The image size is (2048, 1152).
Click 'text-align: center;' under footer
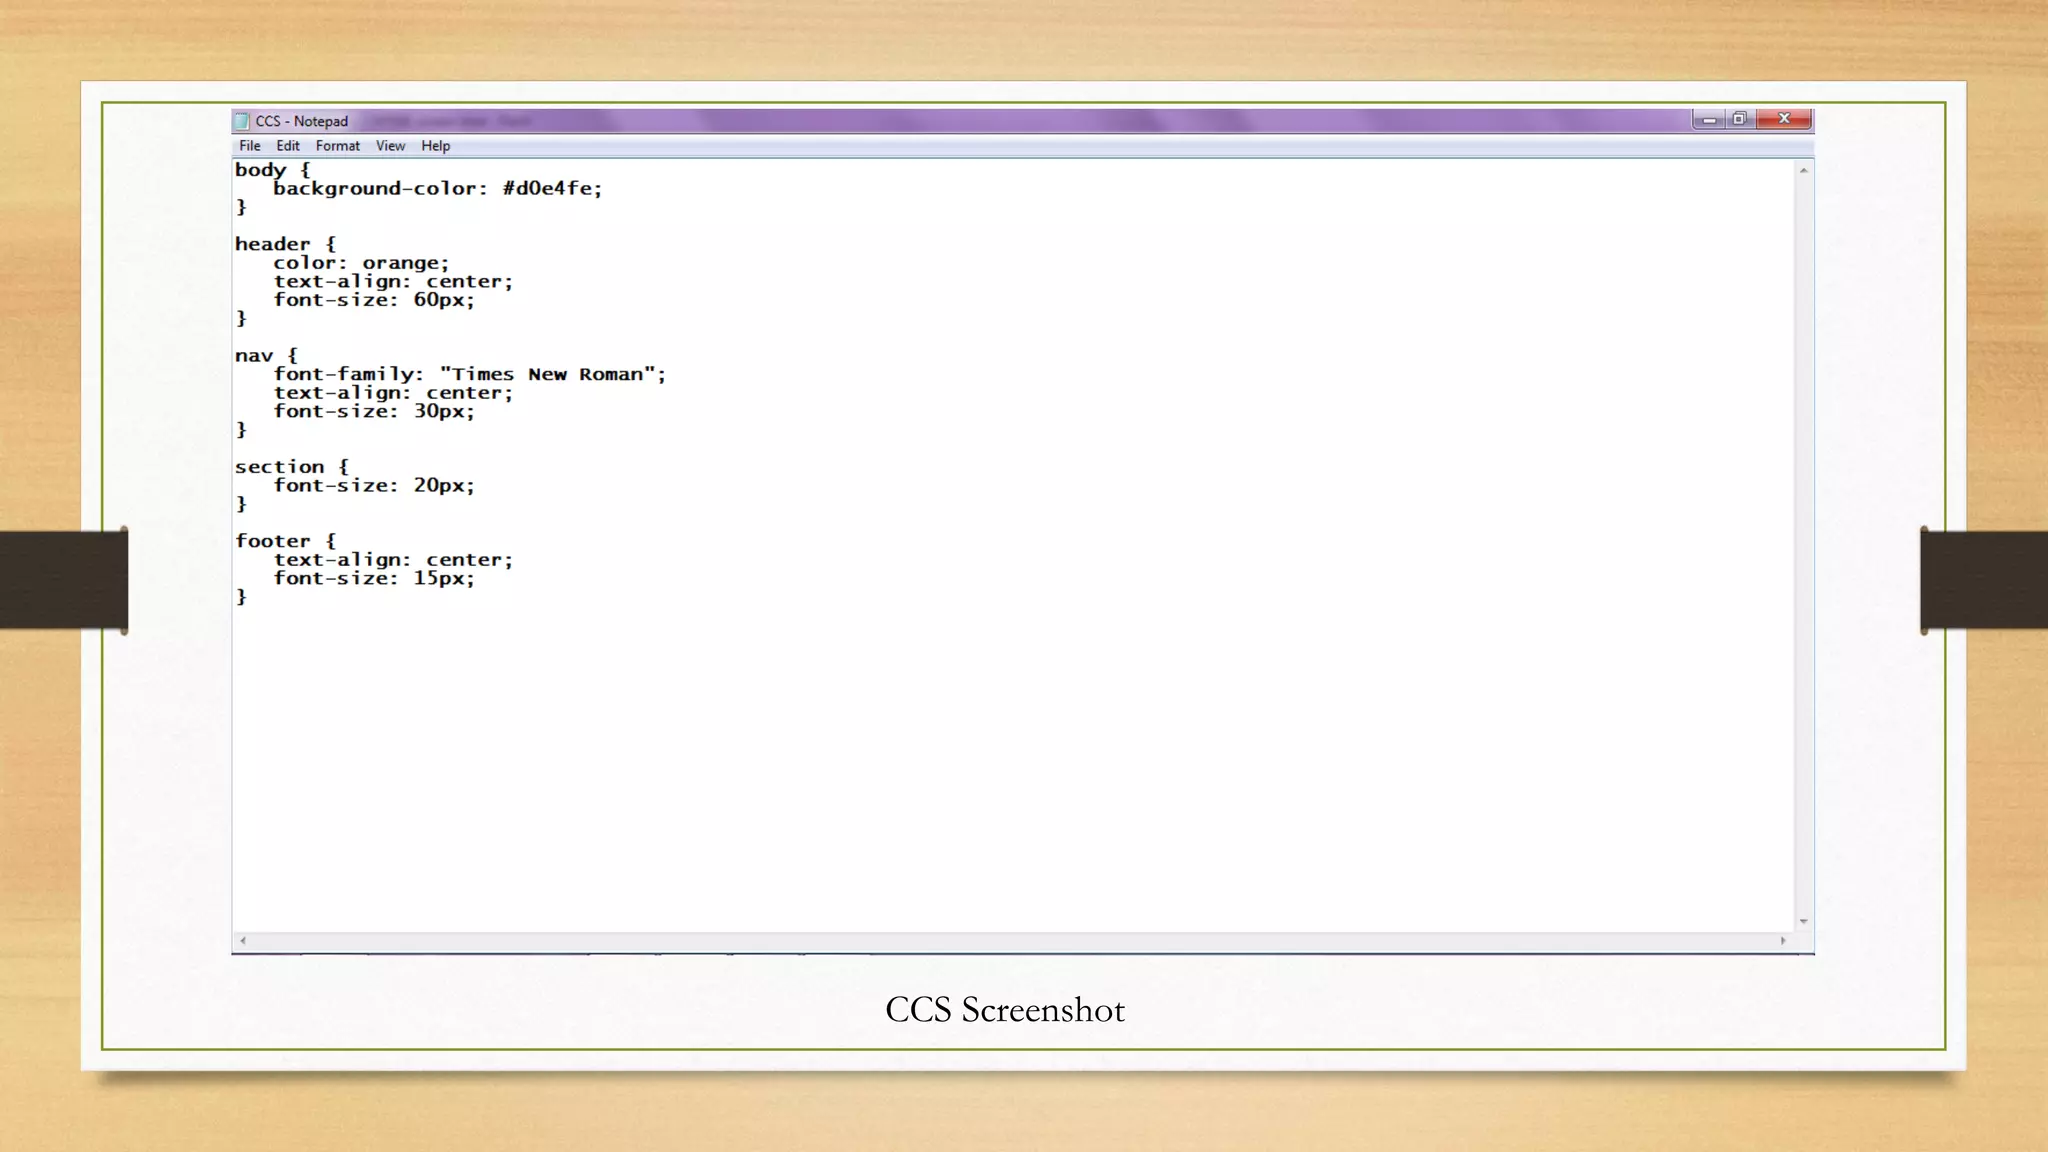tap(393, 560)
